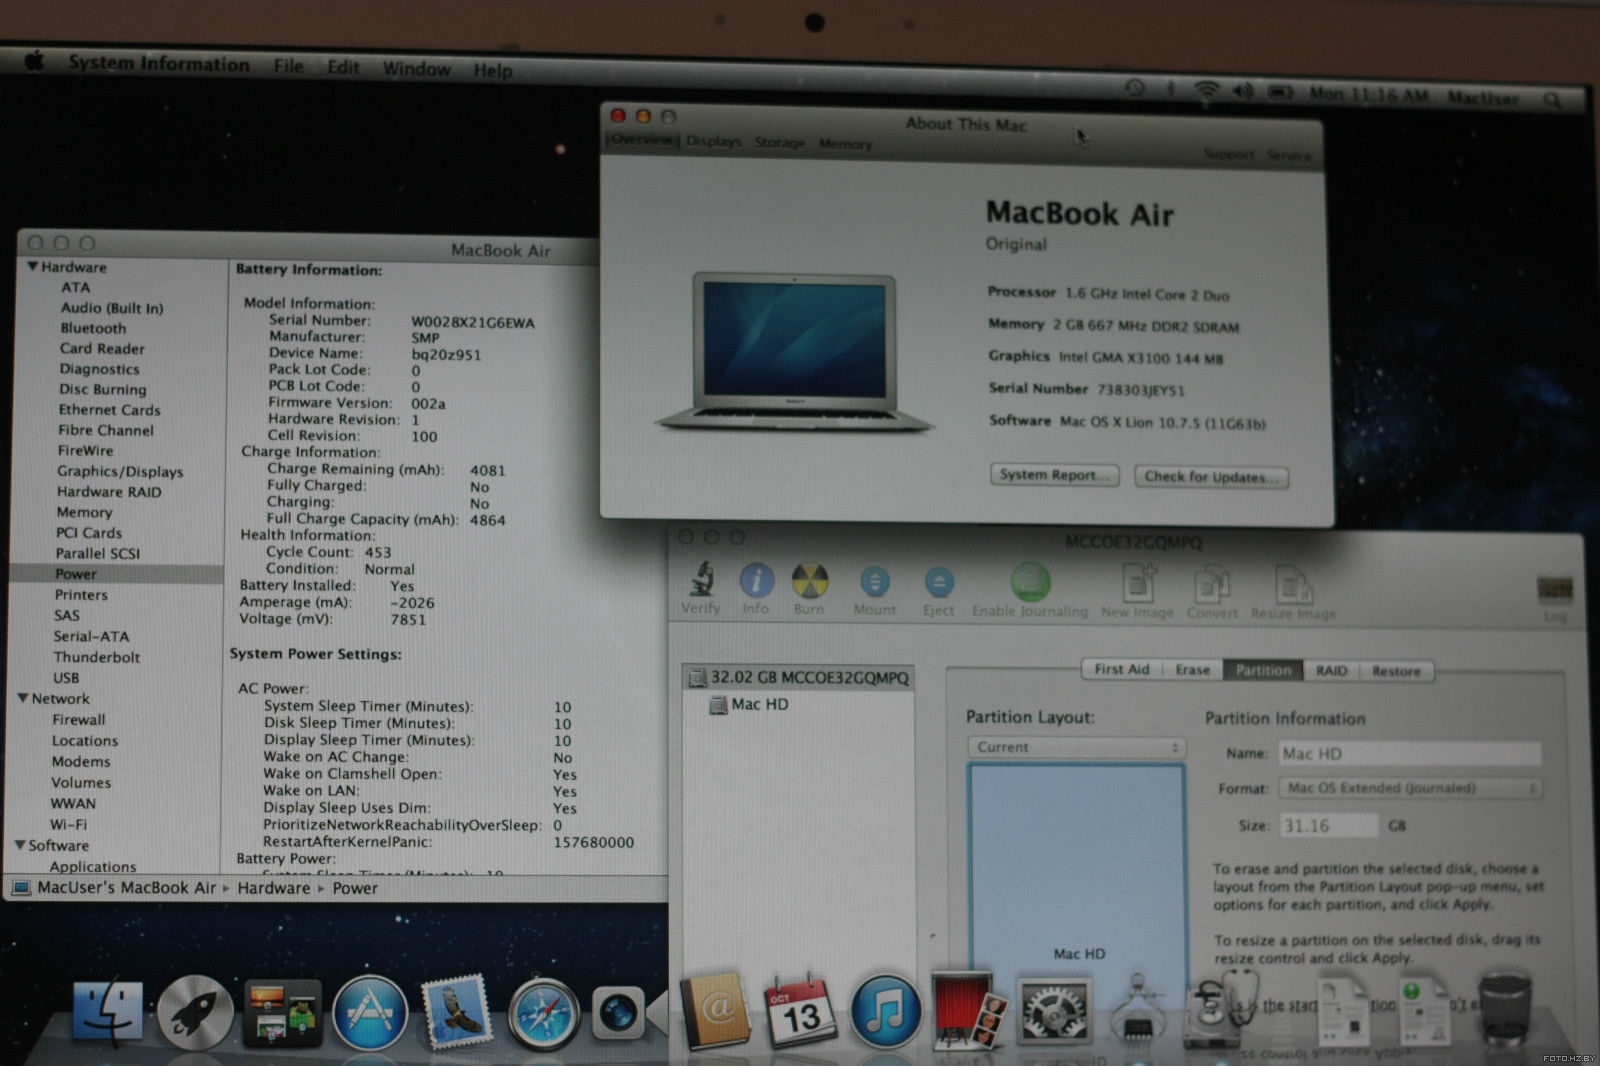
Task: Open Photo Booth in the Dock
Action: 968,1010
